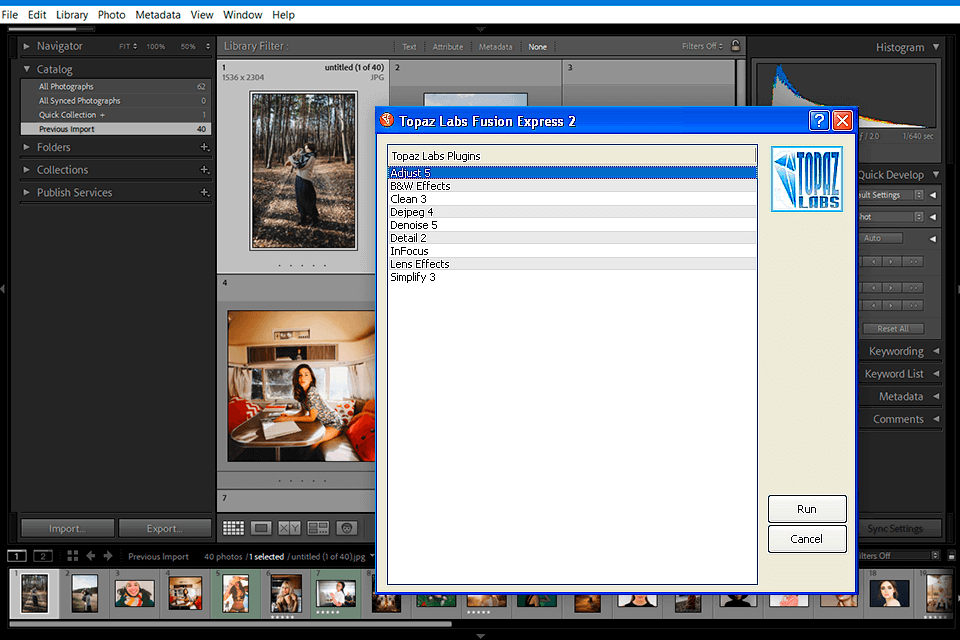Viewport: 960px width, 640px height.
Task: Collapse Histogram panel
Action: (936, 47)
